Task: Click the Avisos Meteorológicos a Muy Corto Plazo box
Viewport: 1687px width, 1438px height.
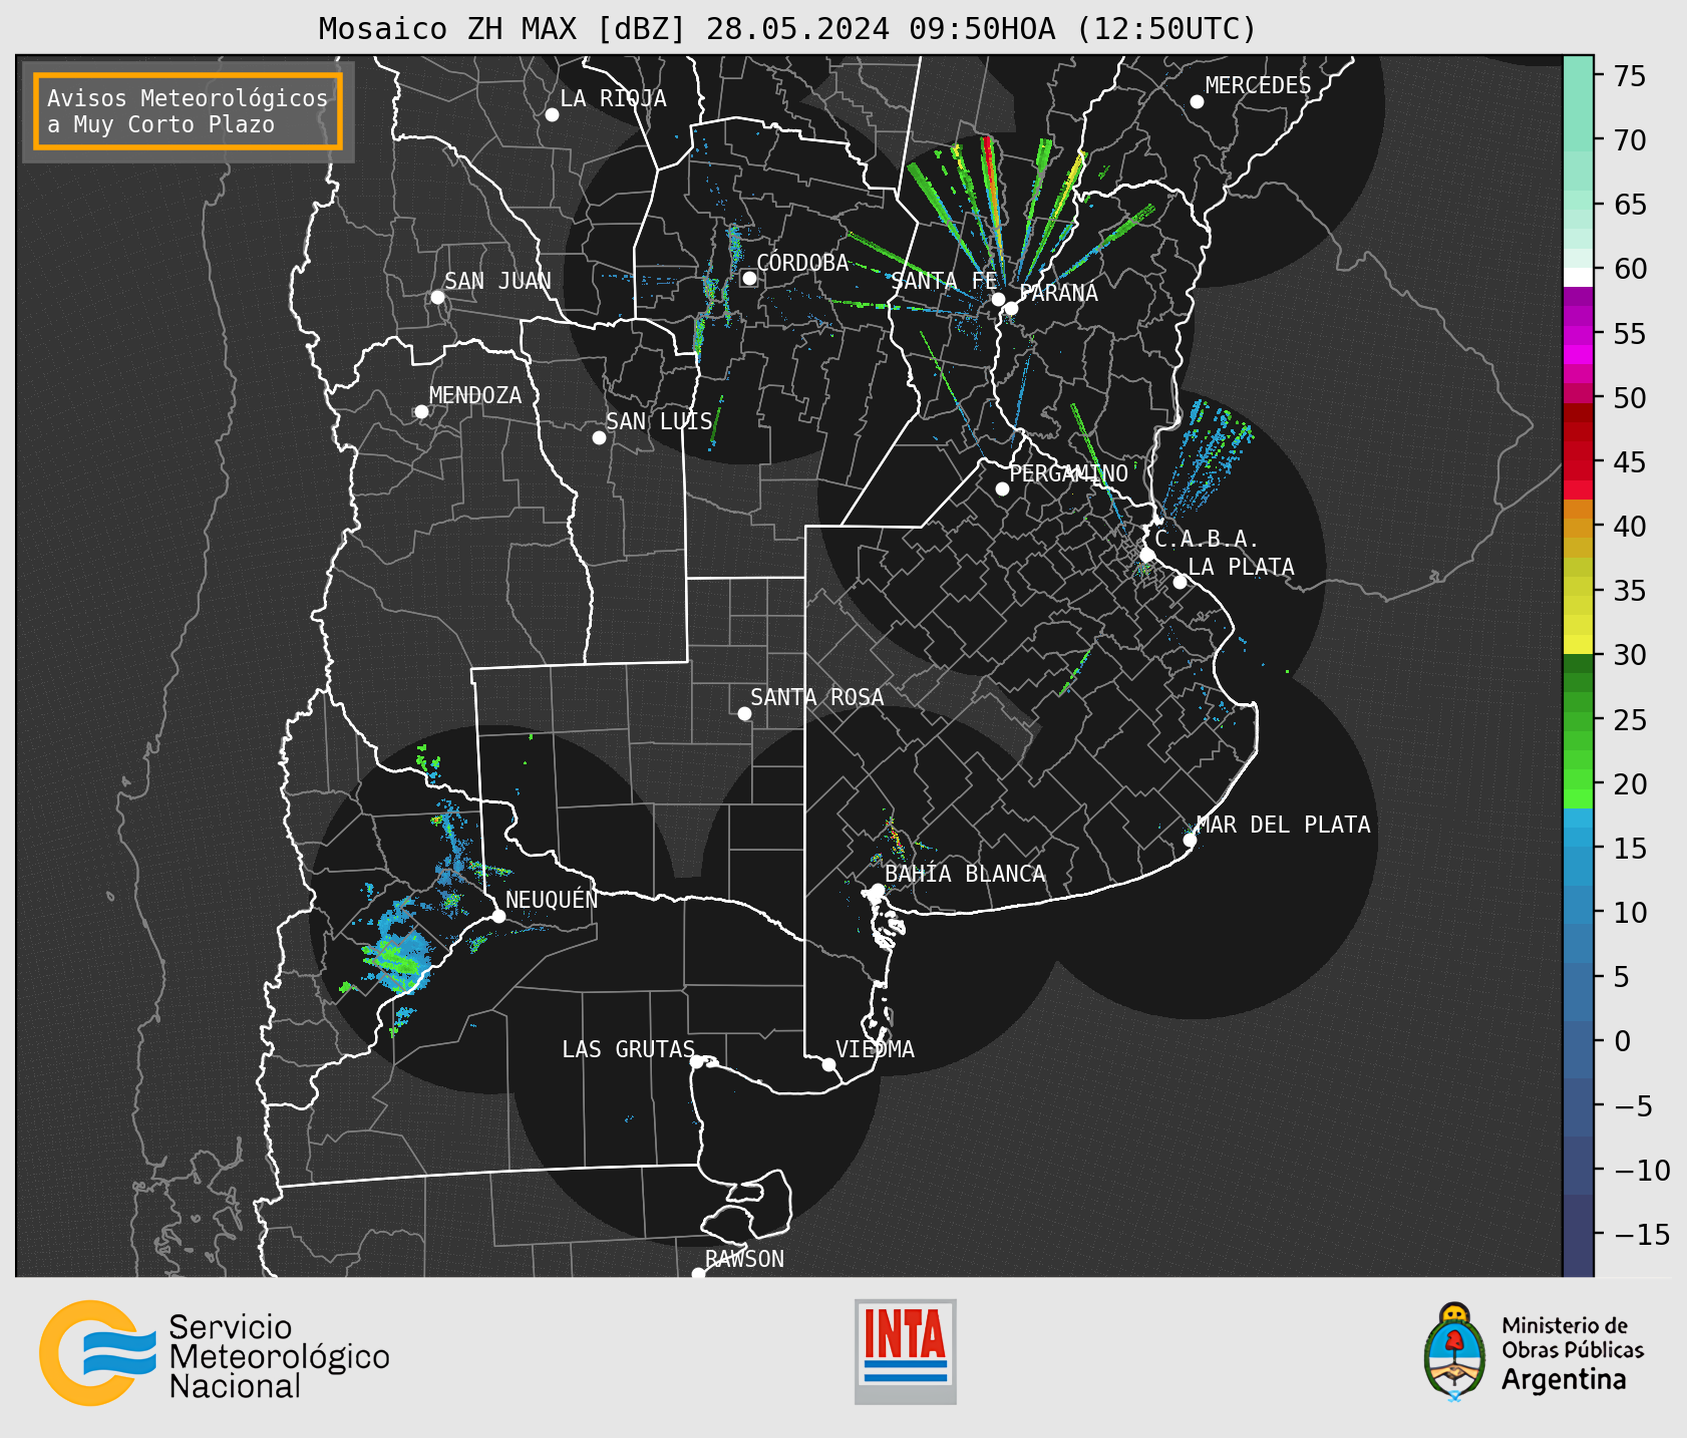Action: 188,111
